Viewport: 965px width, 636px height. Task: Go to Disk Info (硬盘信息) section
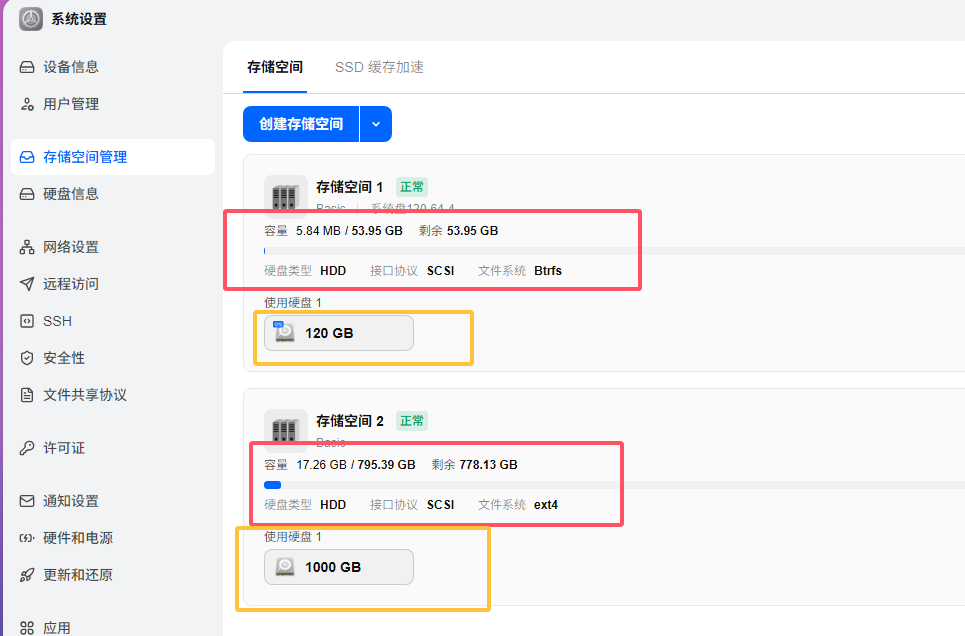[113, 194]
